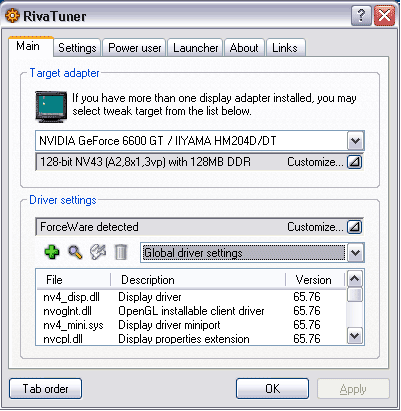Click the Tab order button

tap(45, 388)
